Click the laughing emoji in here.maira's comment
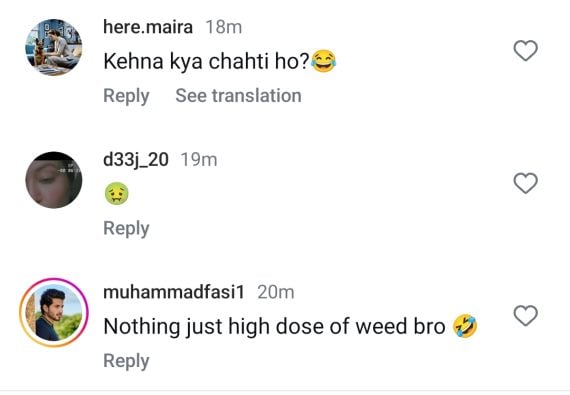The image size is (570, 395). pos(324,61)
